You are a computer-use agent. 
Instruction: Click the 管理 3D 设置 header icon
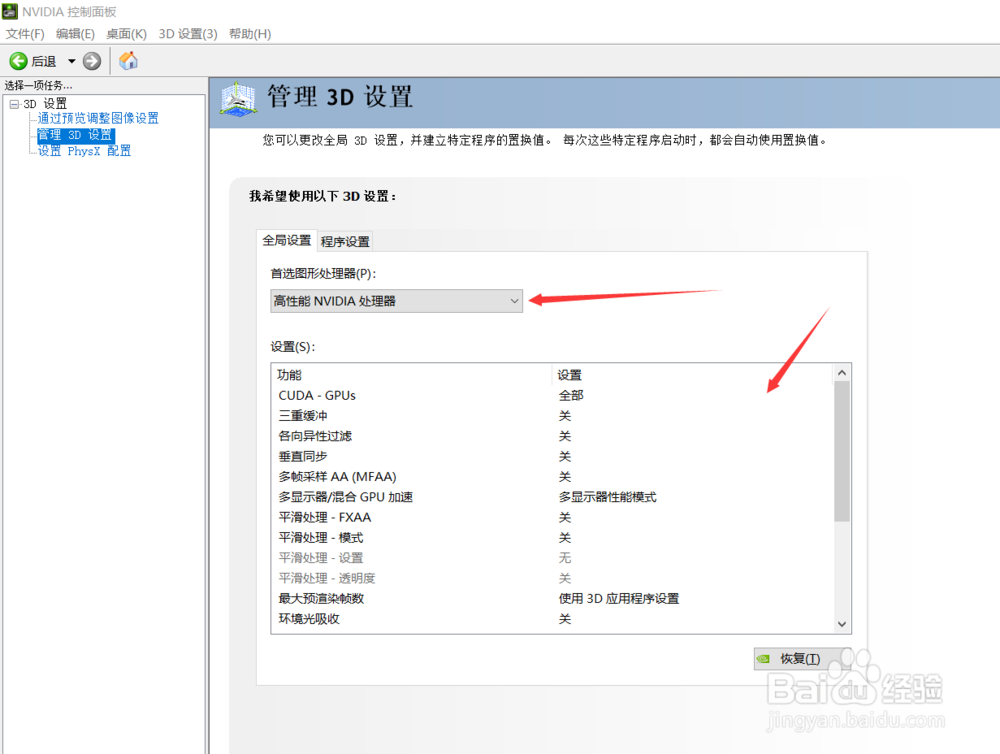238,99
